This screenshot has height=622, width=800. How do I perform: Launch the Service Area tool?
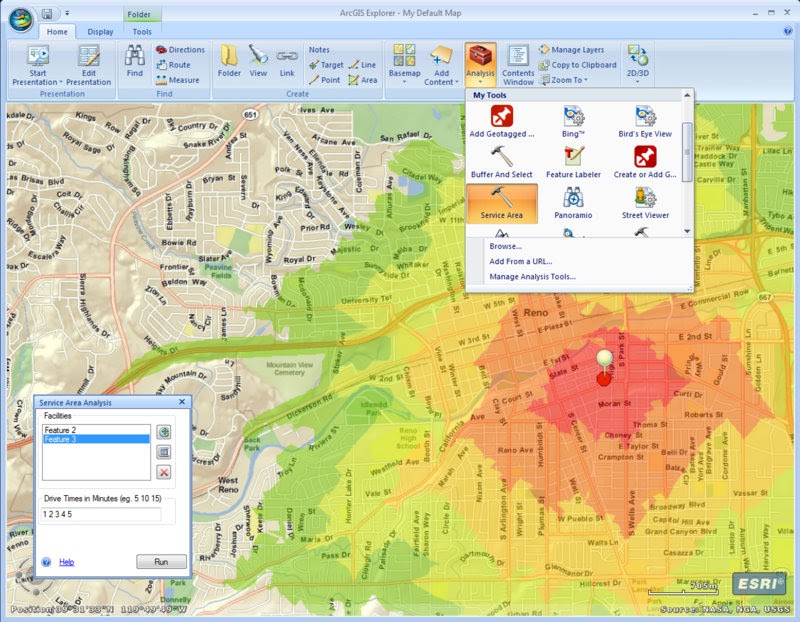point(502,204)
